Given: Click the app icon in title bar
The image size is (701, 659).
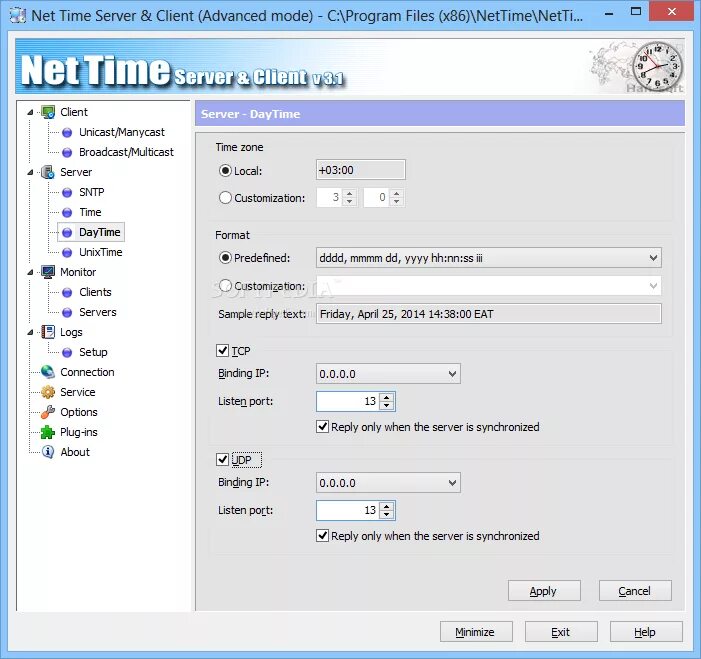Looking at the screenshot, I should click(x=18, y=15).
